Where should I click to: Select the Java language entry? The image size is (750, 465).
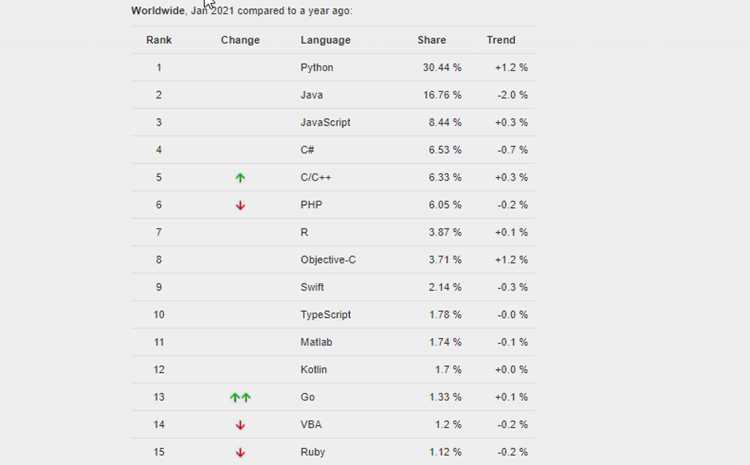coord(311,95)
